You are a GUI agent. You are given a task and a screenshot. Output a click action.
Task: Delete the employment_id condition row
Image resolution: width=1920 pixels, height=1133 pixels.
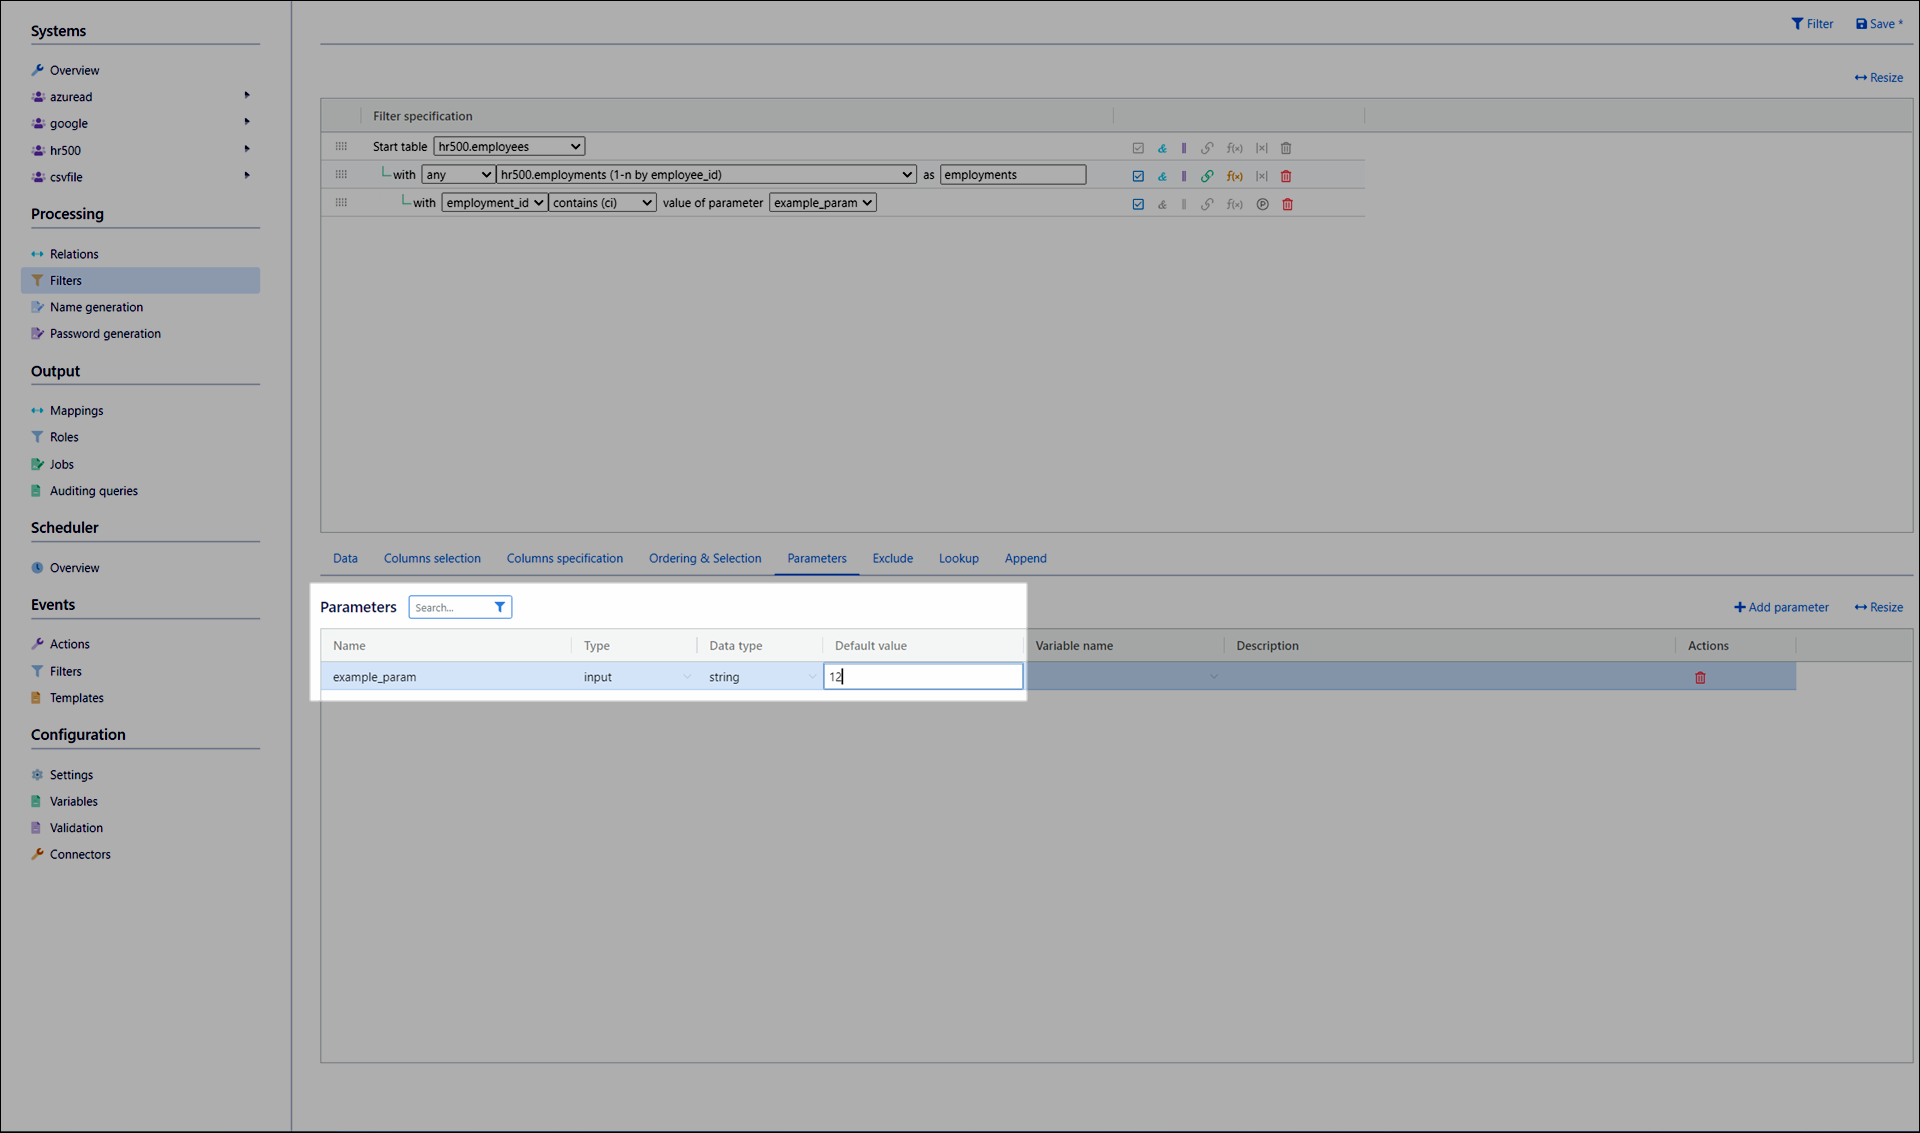[x=1287, y=204]
